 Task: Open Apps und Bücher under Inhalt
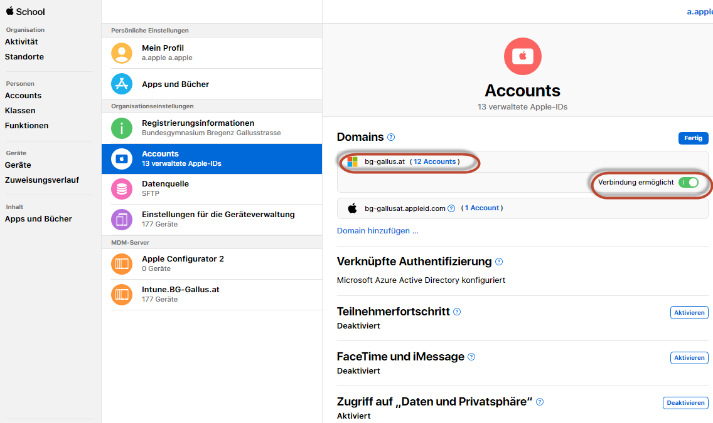(39, 219)
